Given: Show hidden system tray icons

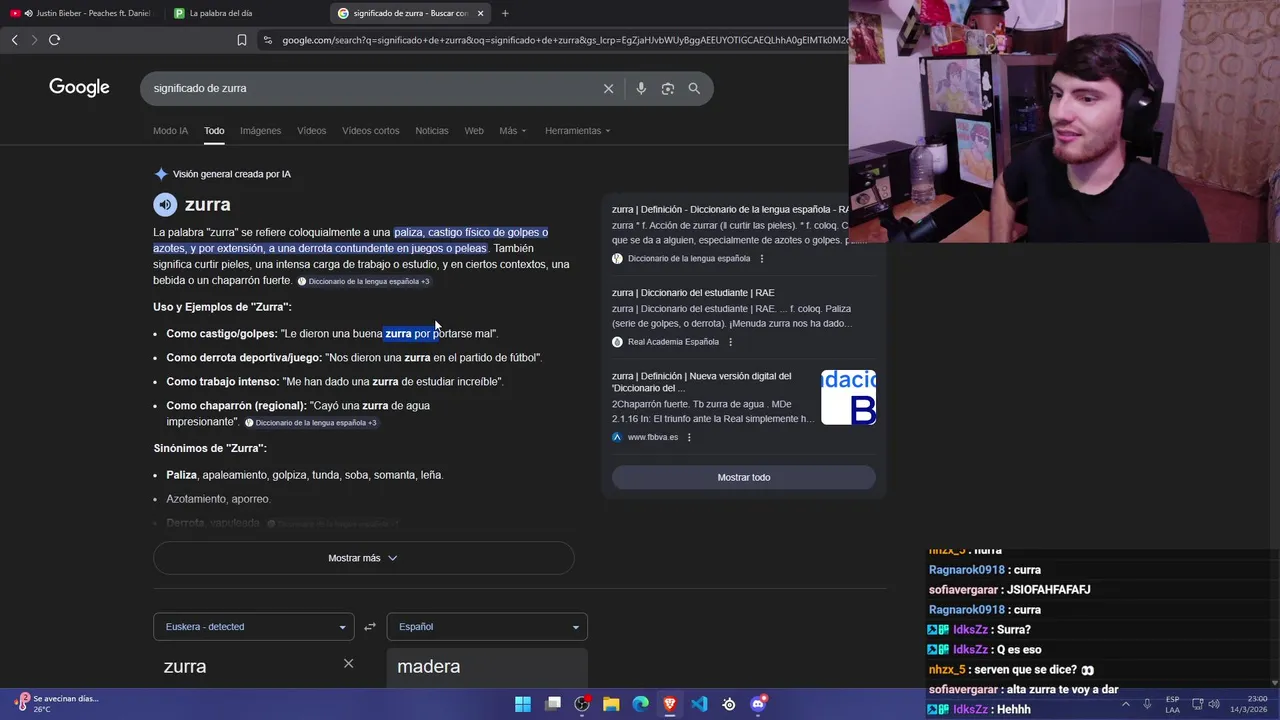Looking at the screenshot, I should coord(1125,704).
